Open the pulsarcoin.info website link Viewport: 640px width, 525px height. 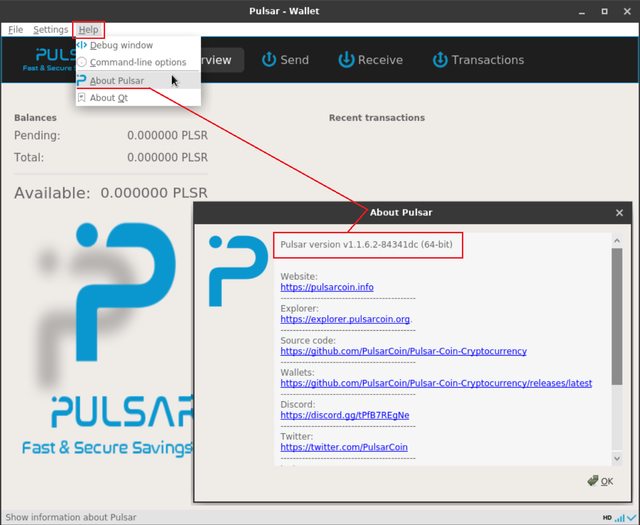point(327,287)
